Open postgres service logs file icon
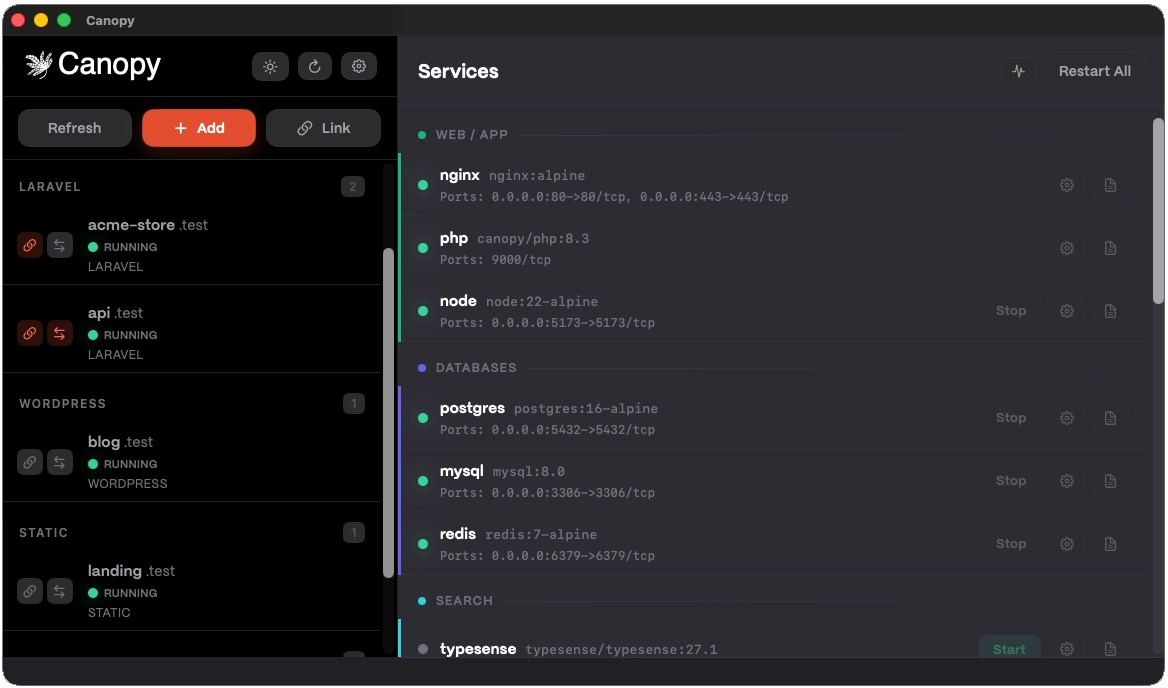1168x688 pixels. 1110,418
